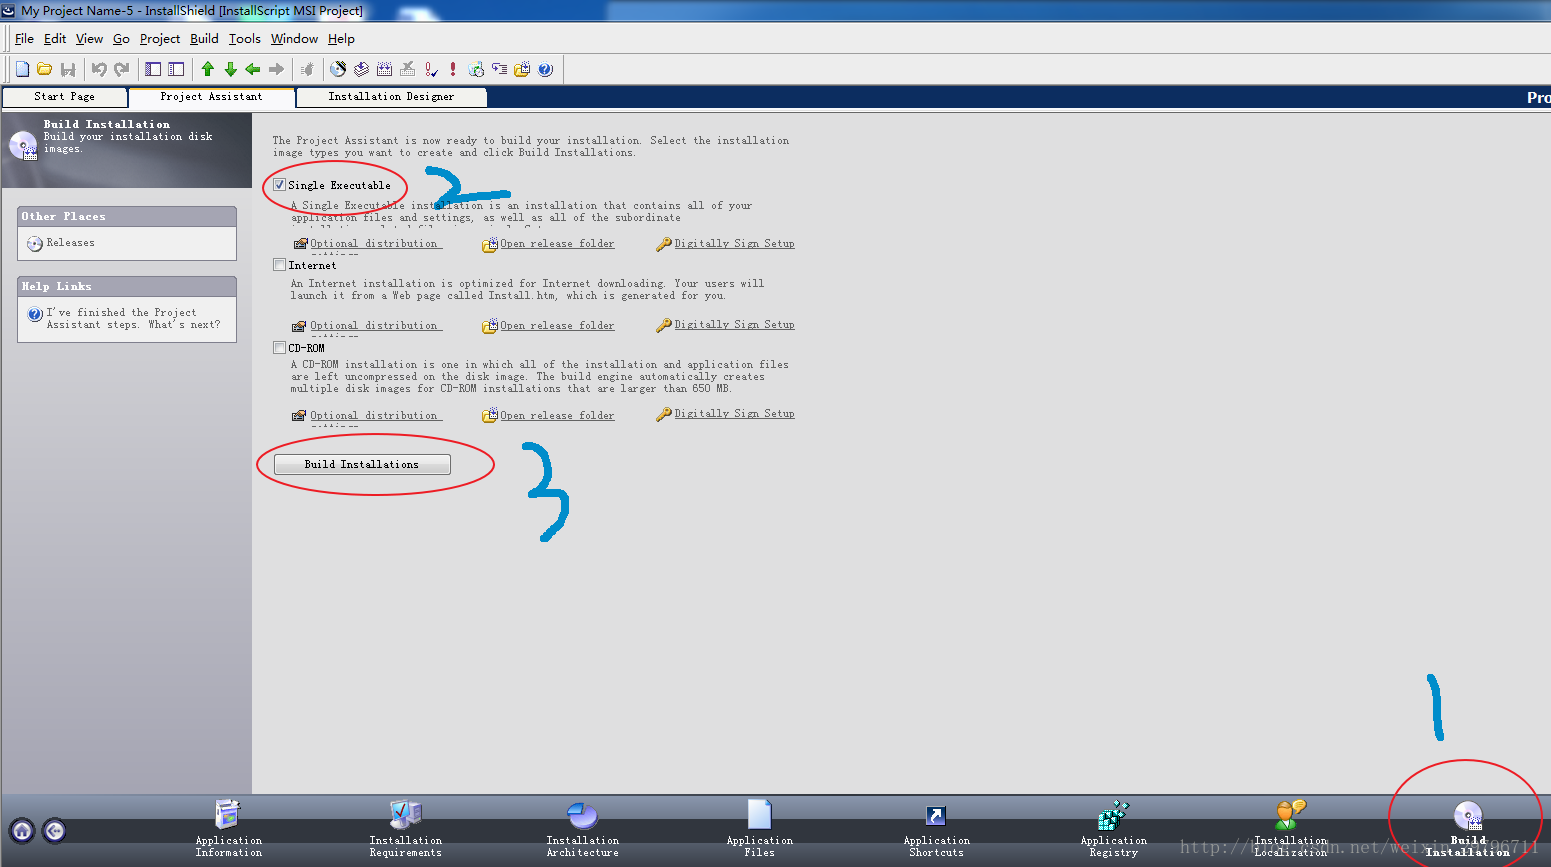Click the home icon in bottom navigation
The height and width of the screenshot is (867, 1551).
22,831
